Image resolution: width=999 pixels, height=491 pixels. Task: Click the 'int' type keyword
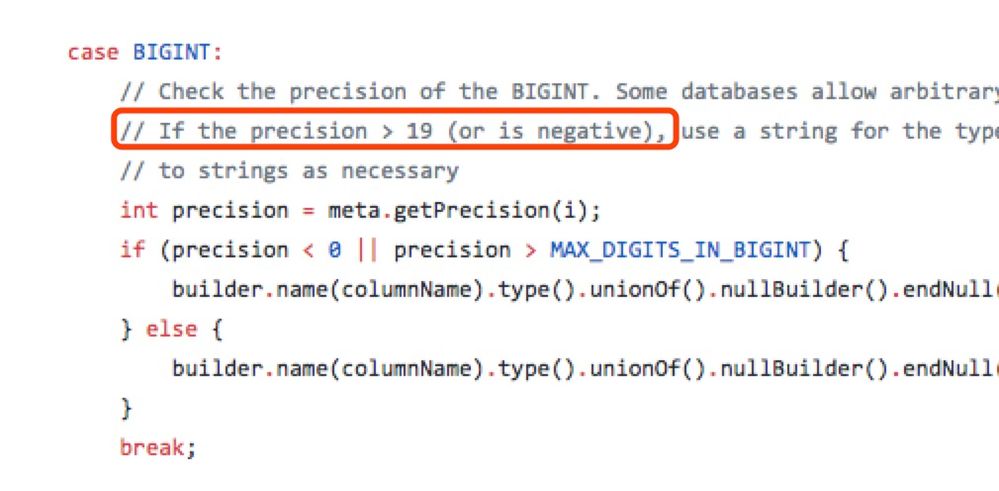[139, 210]
